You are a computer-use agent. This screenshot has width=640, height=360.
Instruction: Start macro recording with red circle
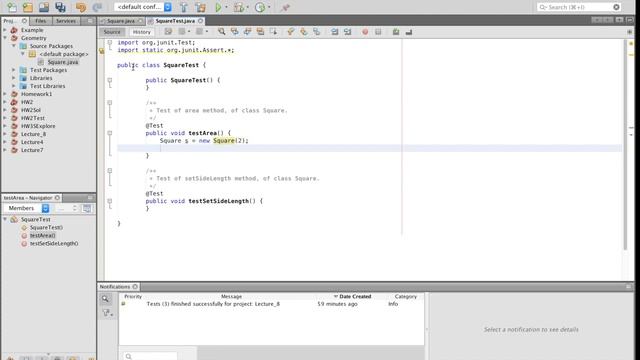(365, 32)
